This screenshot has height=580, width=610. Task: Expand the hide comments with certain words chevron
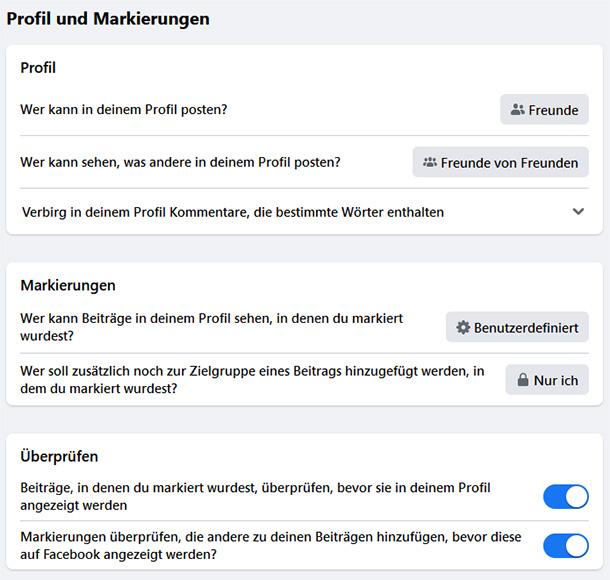pyautogui.click(x=578, y=212)
